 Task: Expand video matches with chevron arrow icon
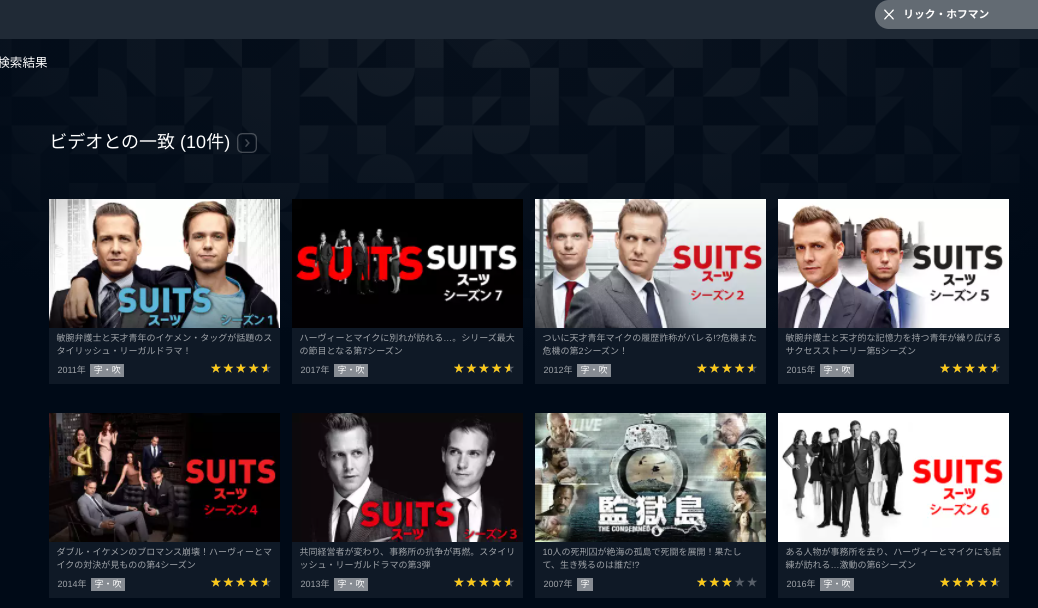247,143
